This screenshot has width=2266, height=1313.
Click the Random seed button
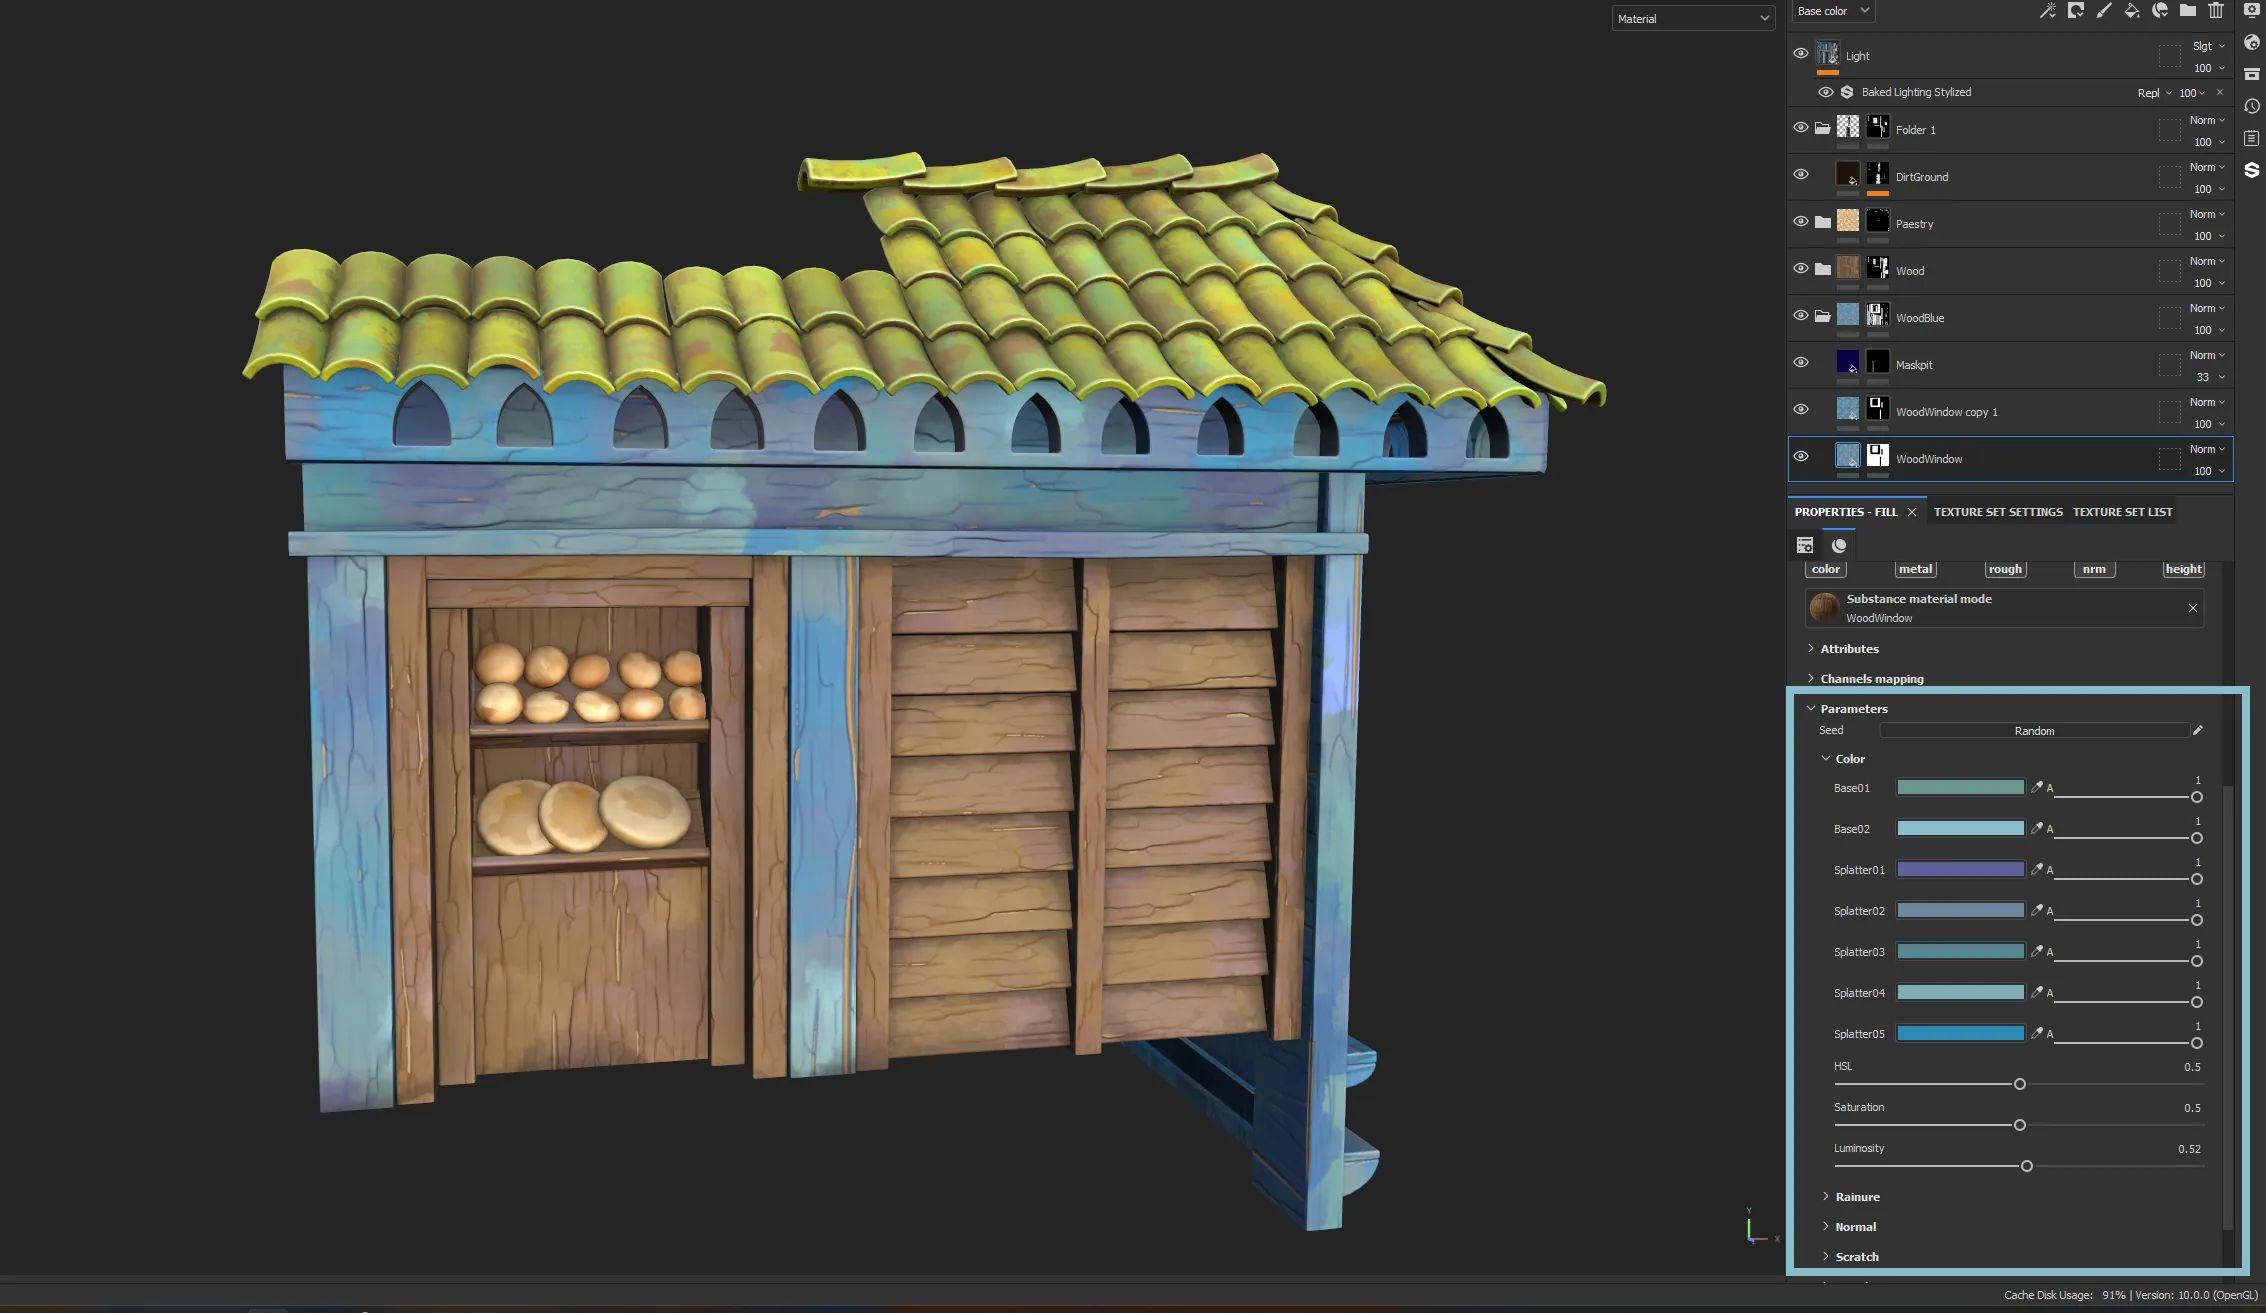click(x=2034, y=731)
